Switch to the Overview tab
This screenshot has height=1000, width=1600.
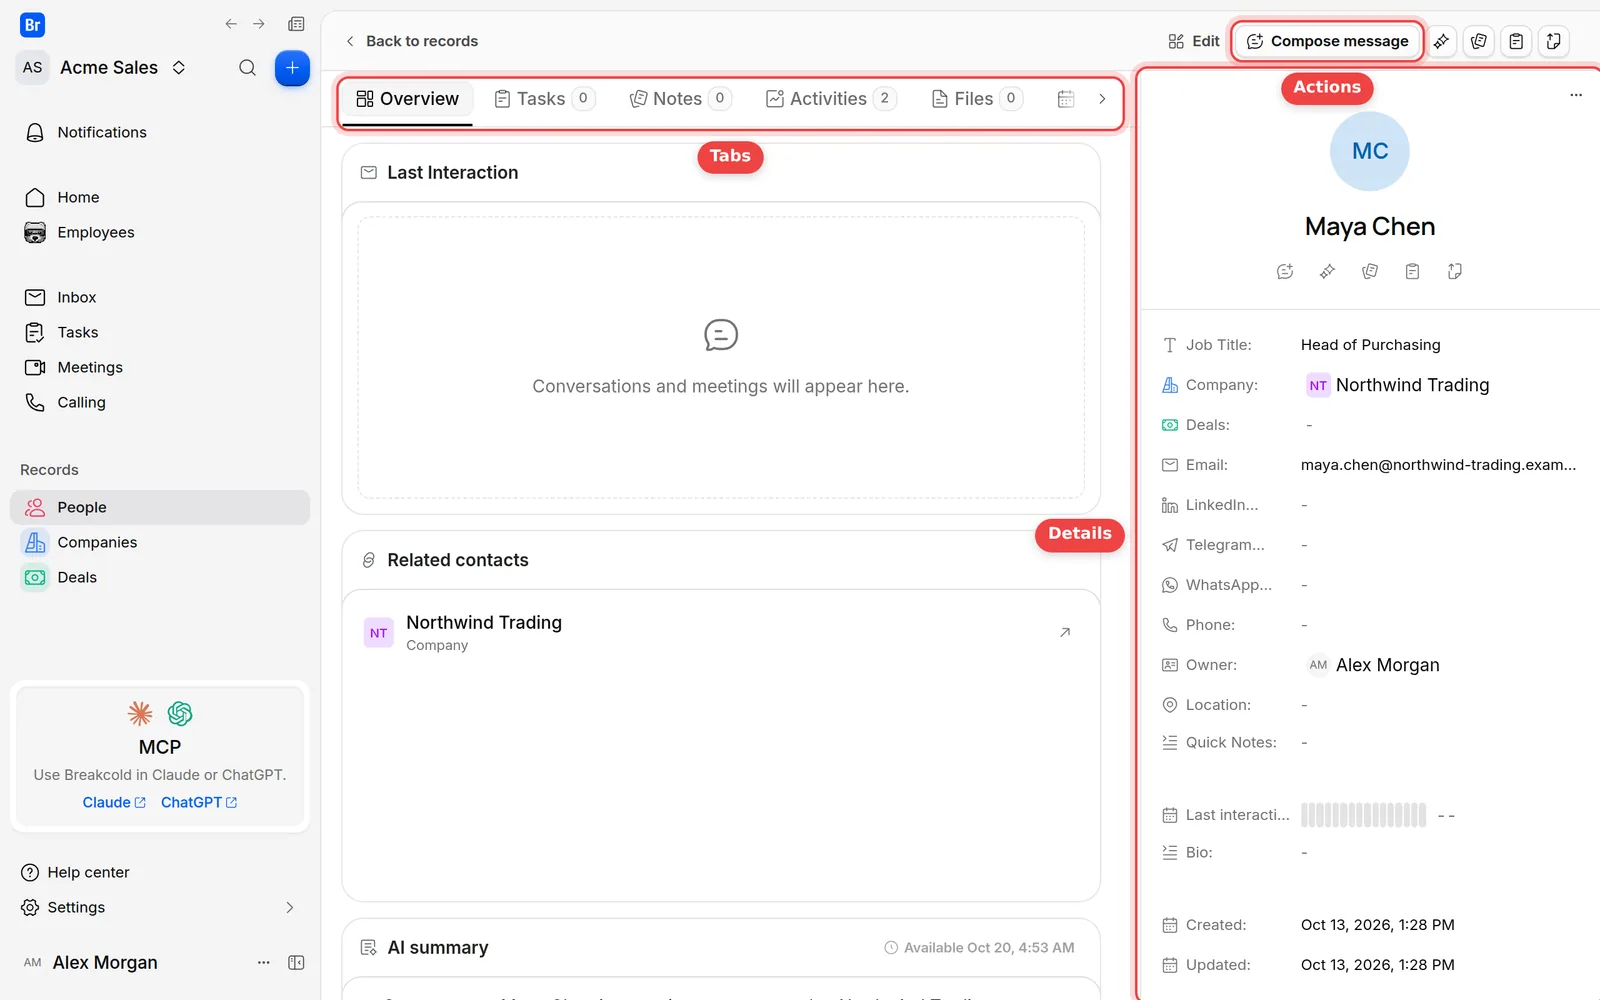(407, 99)
